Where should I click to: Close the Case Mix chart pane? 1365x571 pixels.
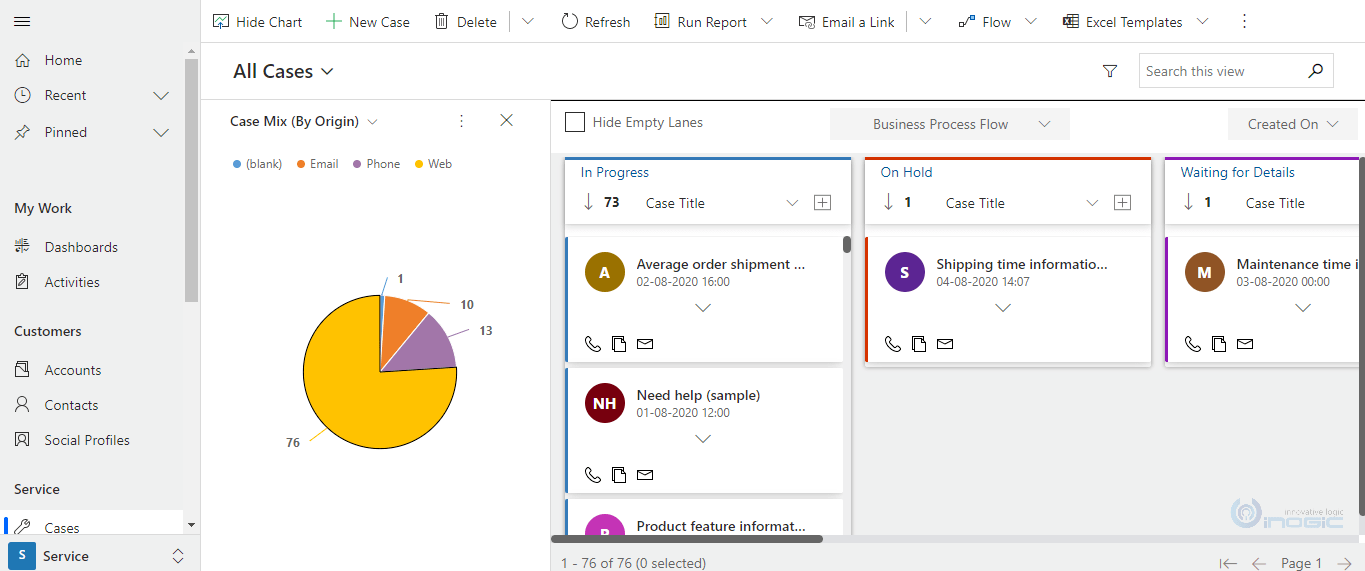click(x=506, y=120)
